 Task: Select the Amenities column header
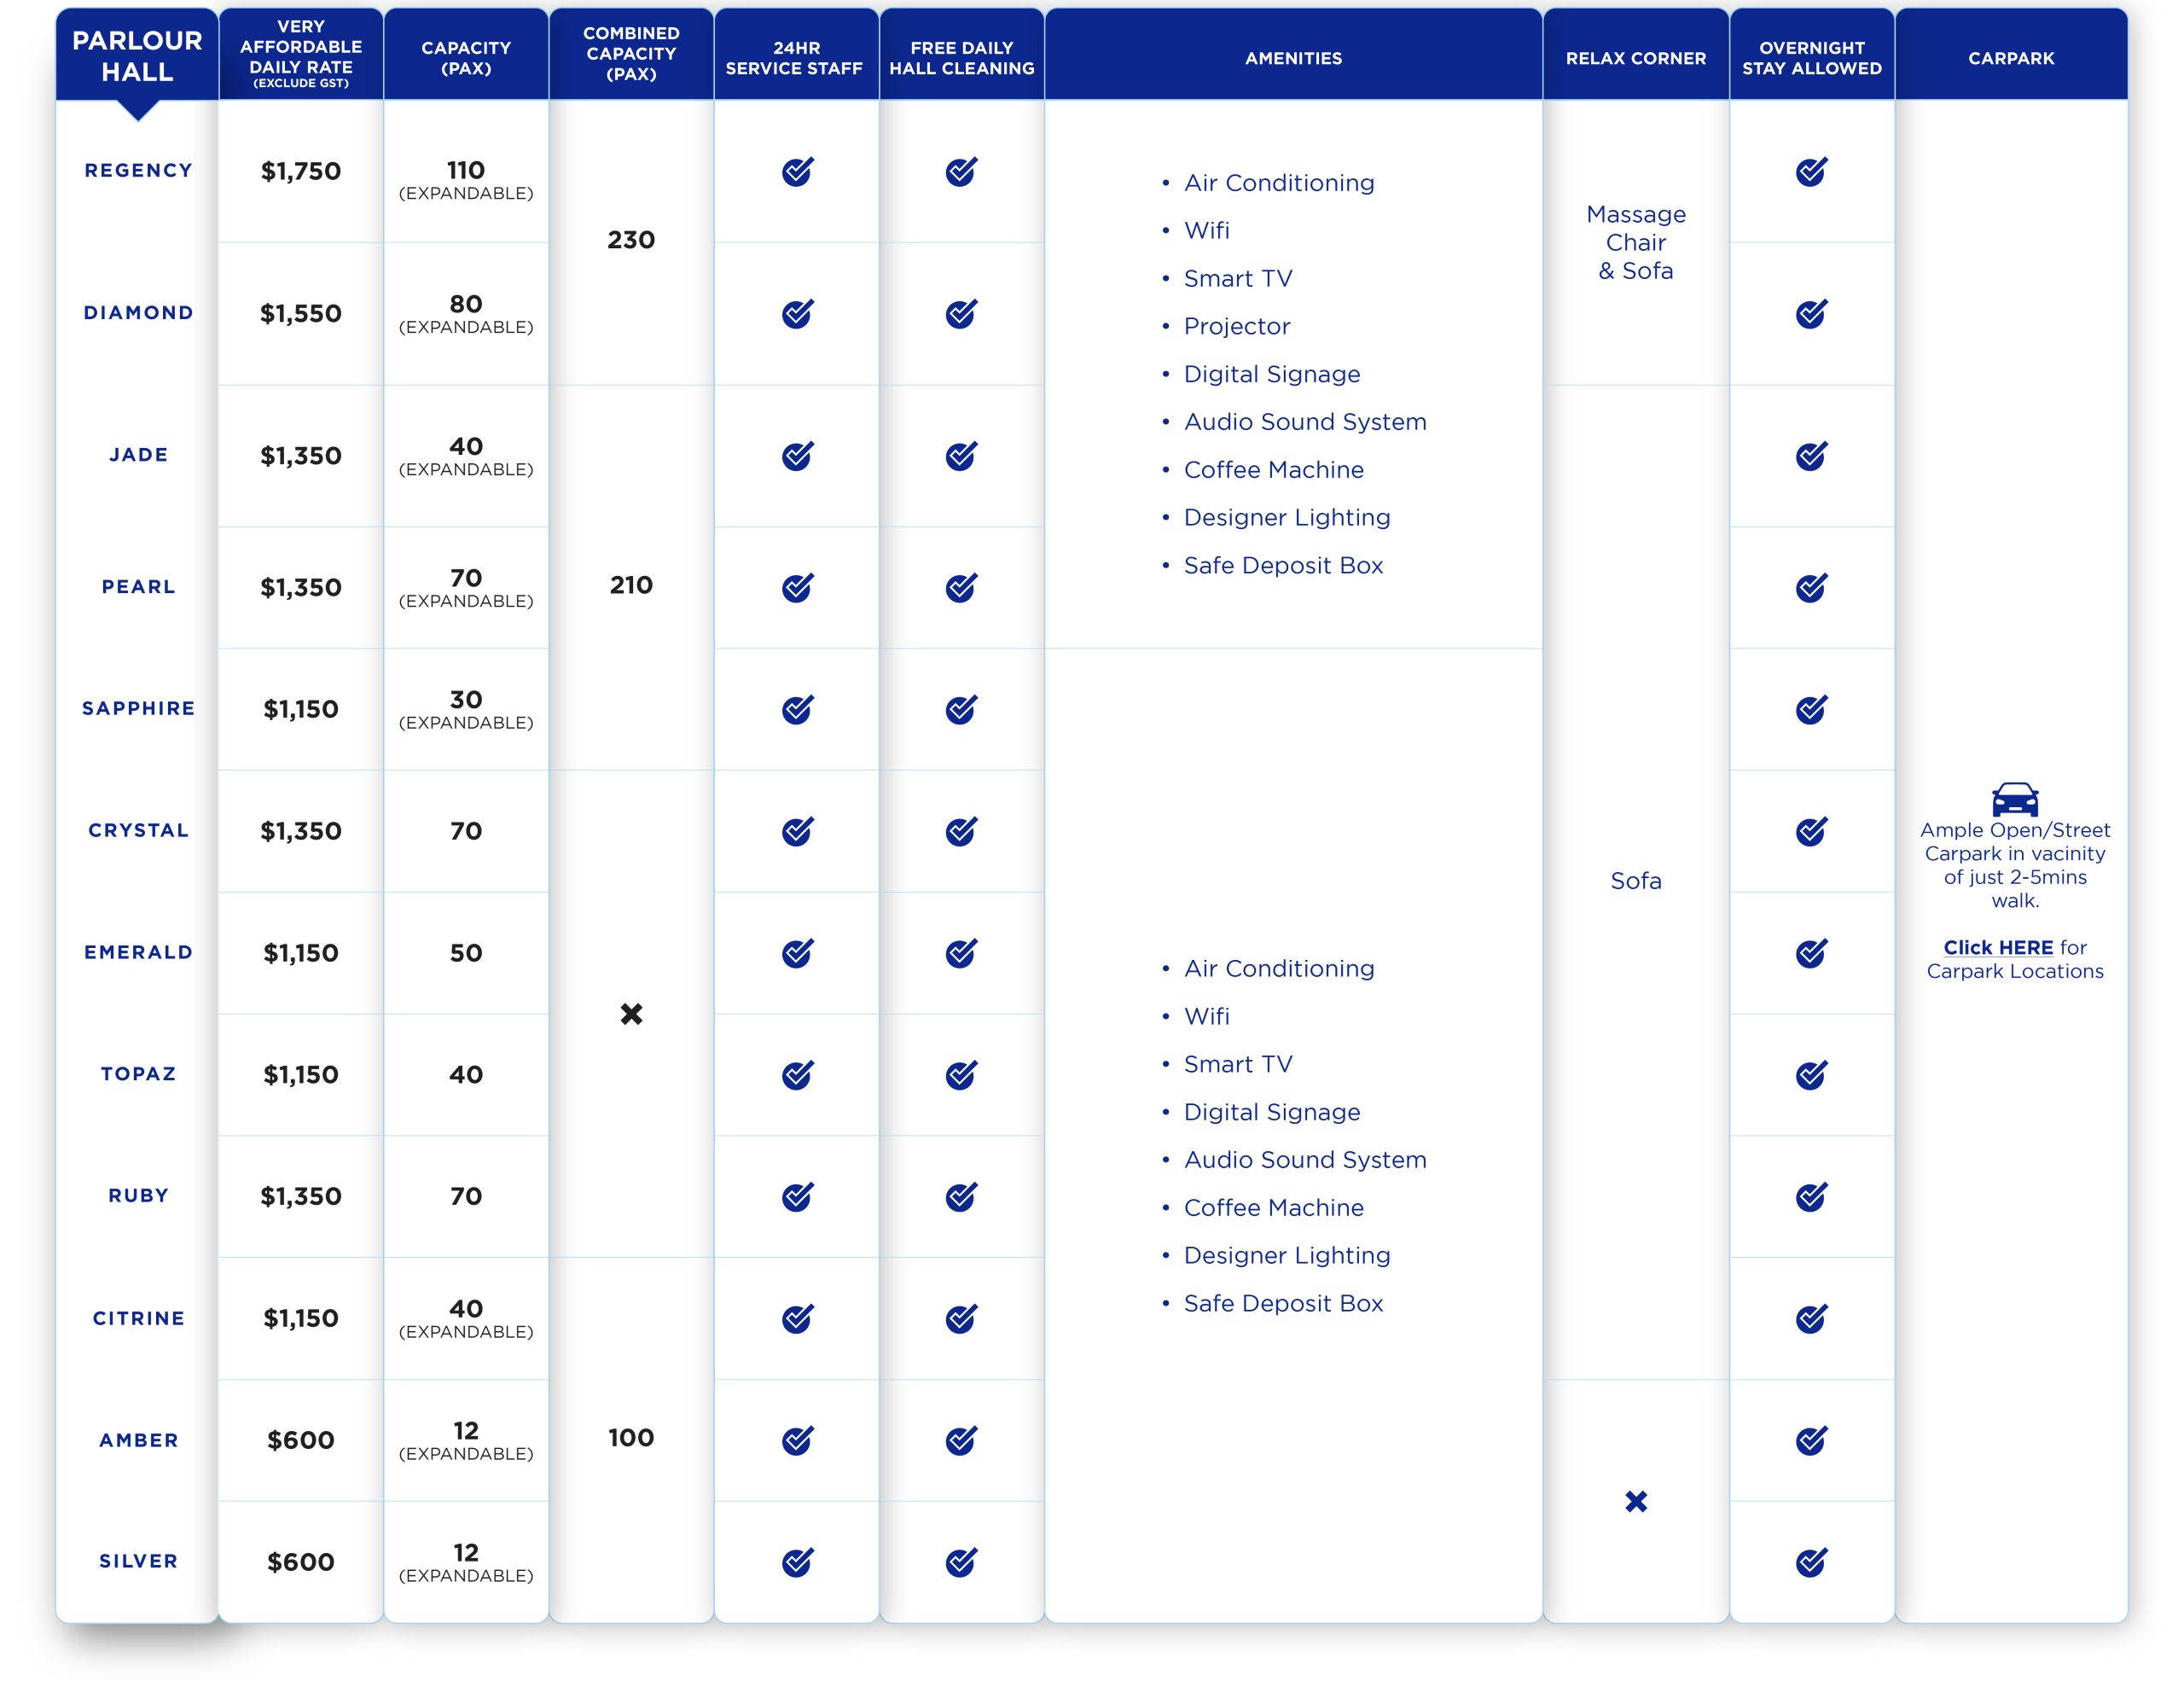click(x=1293, y=58)
